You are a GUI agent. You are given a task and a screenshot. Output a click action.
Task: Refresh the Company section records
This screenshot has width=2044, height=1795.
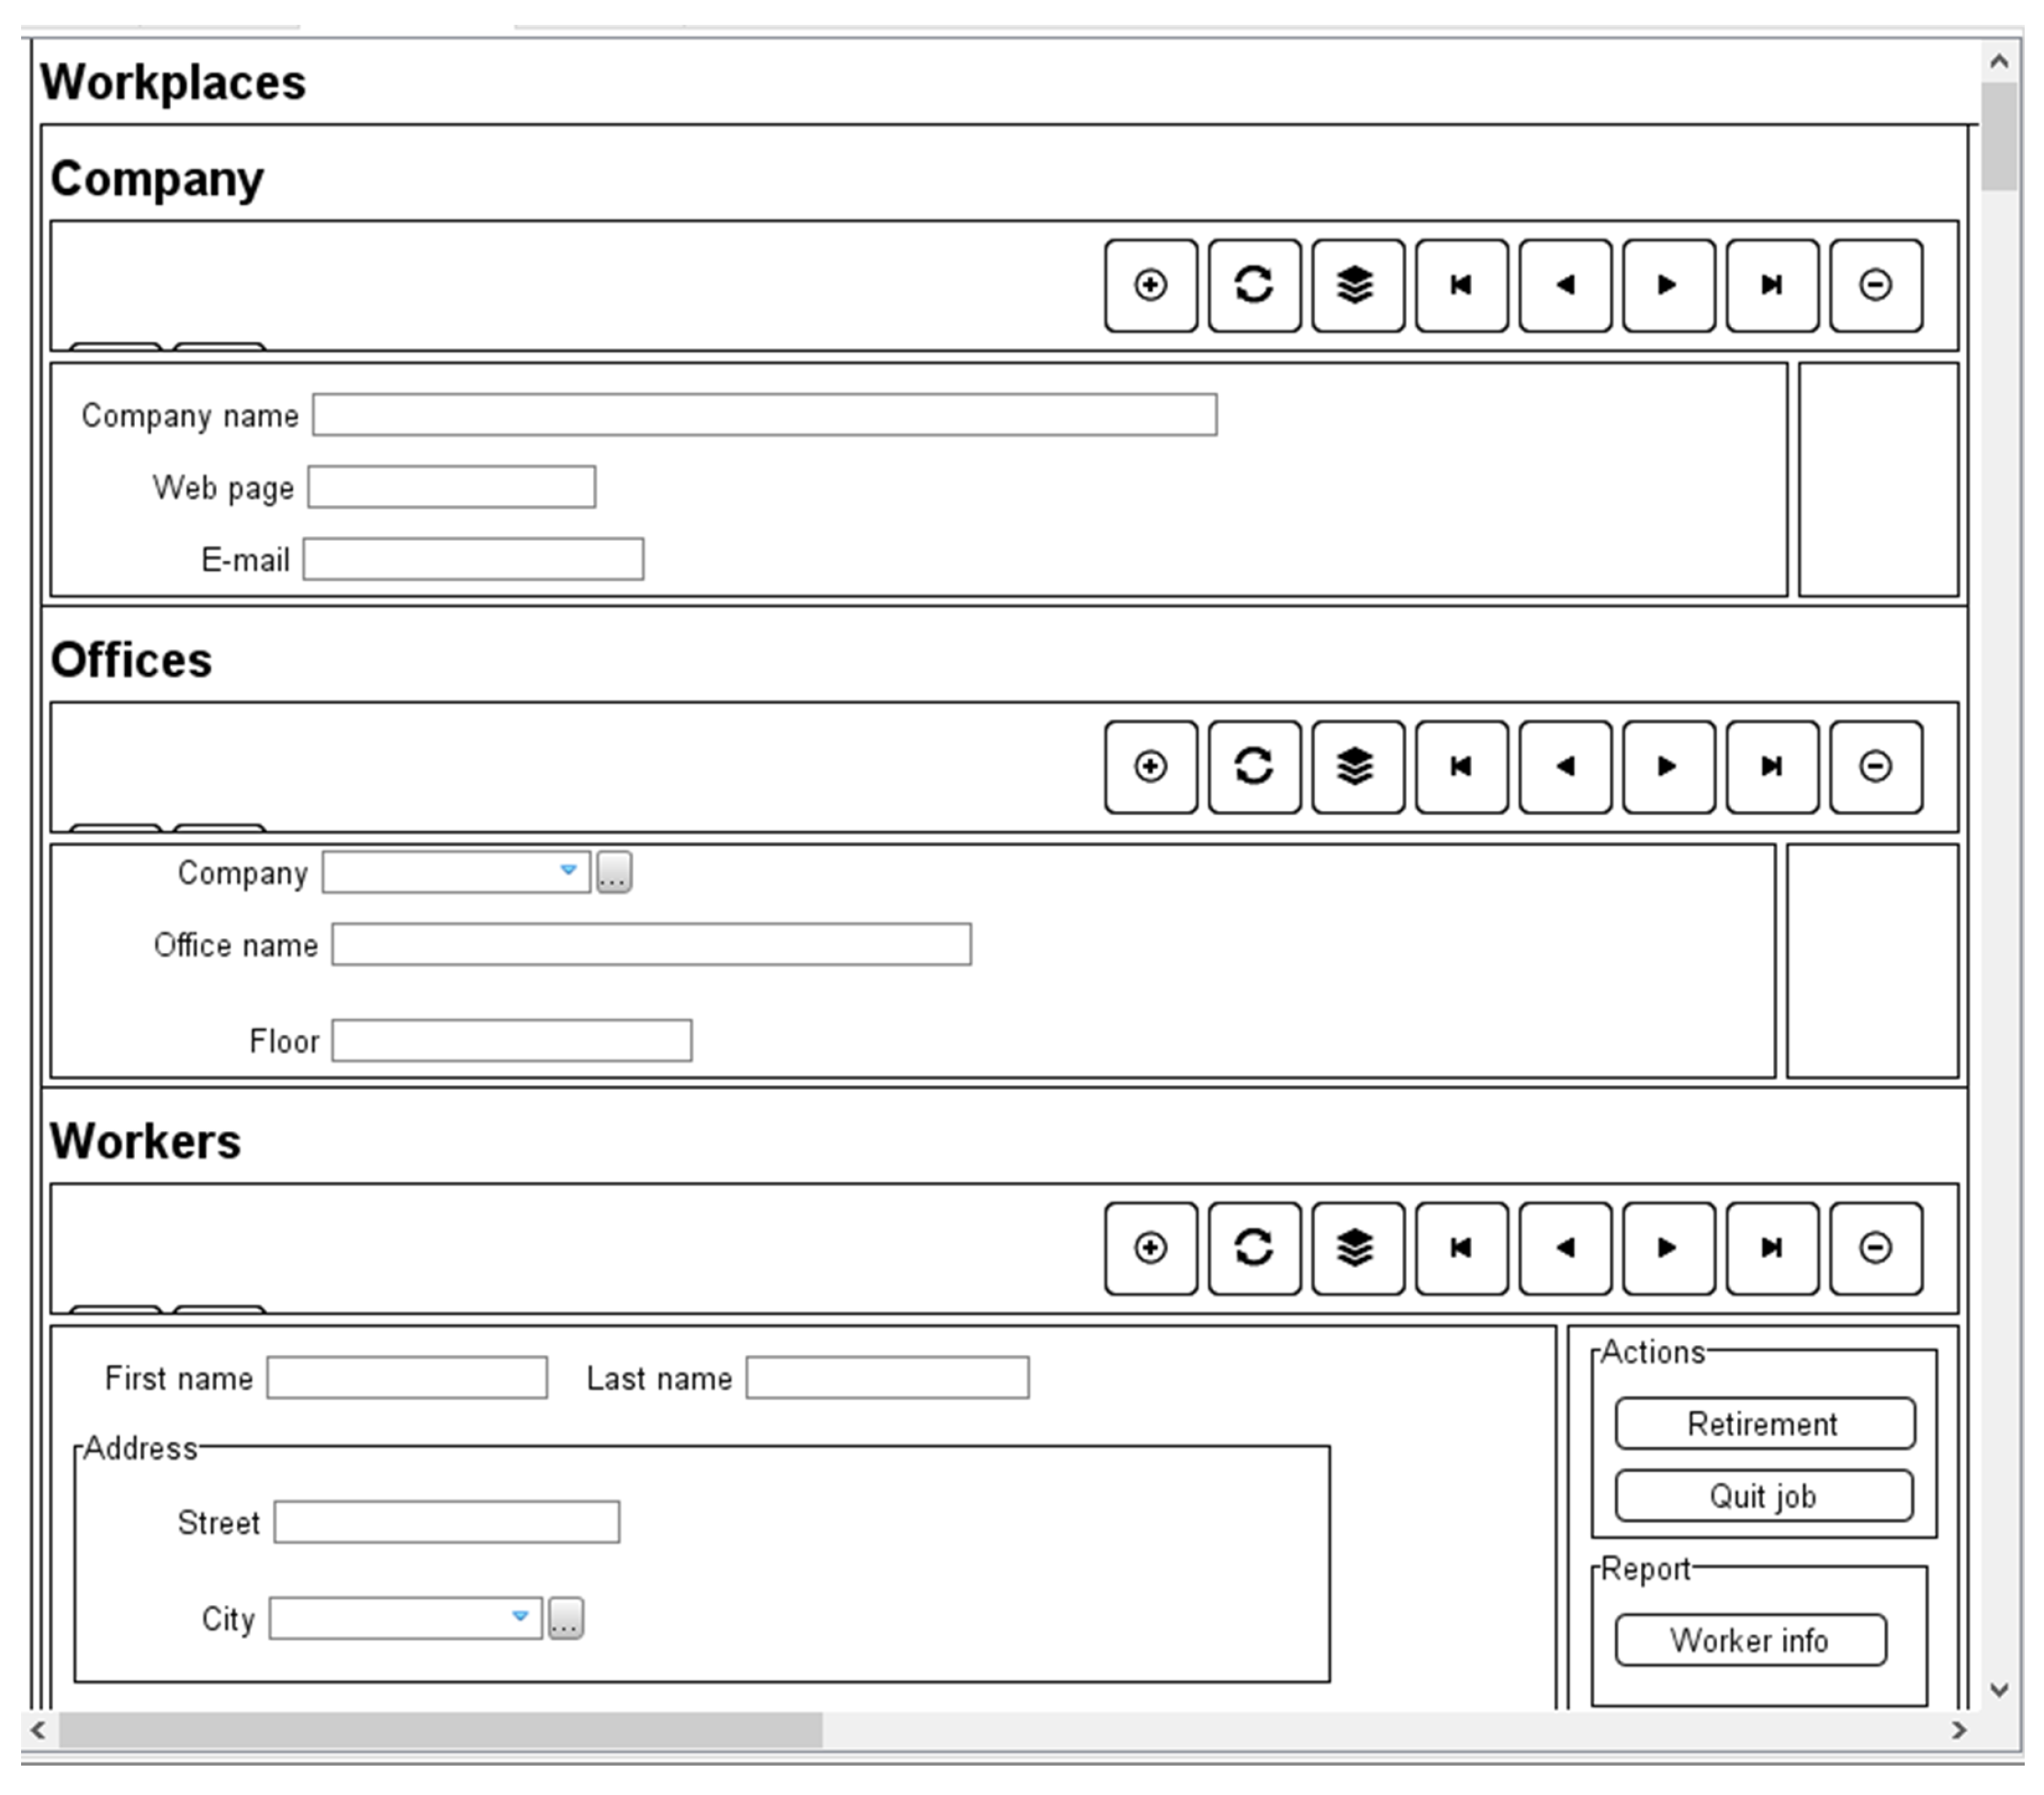(x=1254, y=285)
